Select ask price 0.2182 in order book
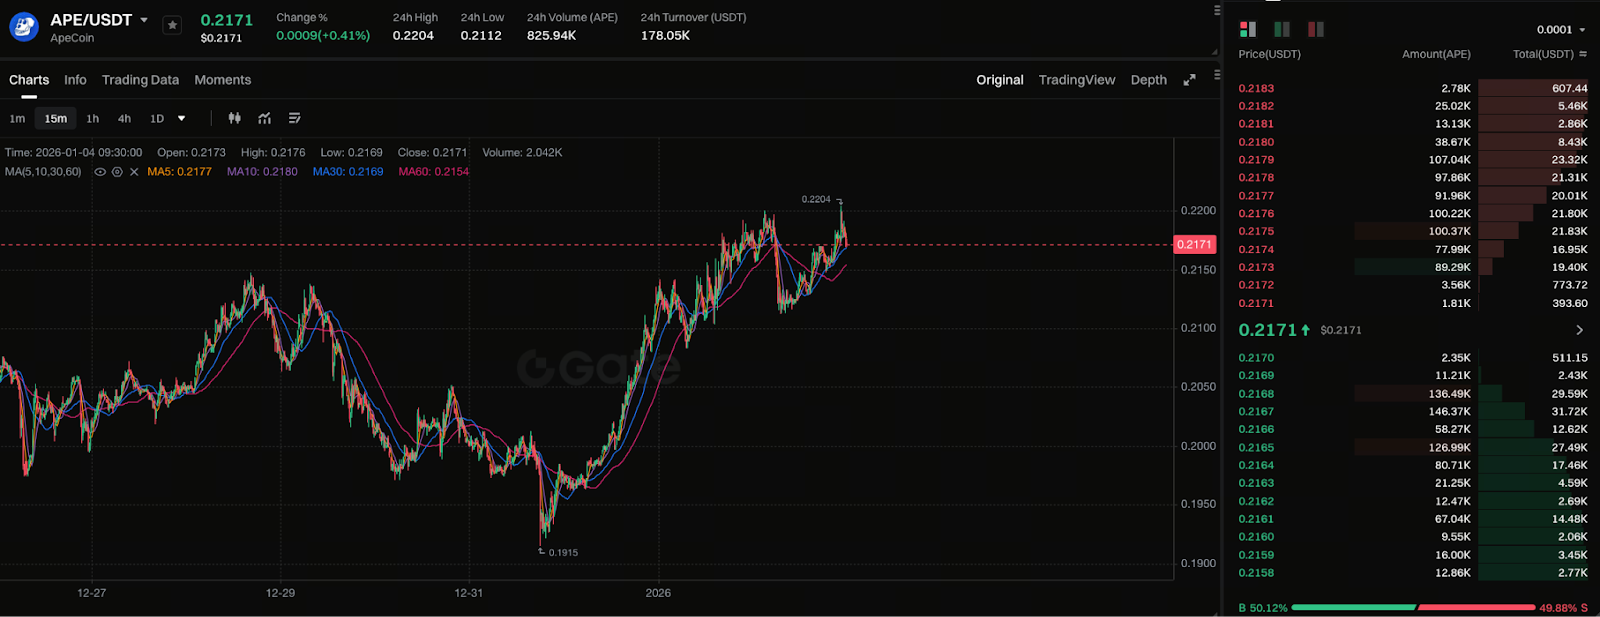Viewport: 1600px width, 617px height. pyautogui.click(x=1256, y=106)
